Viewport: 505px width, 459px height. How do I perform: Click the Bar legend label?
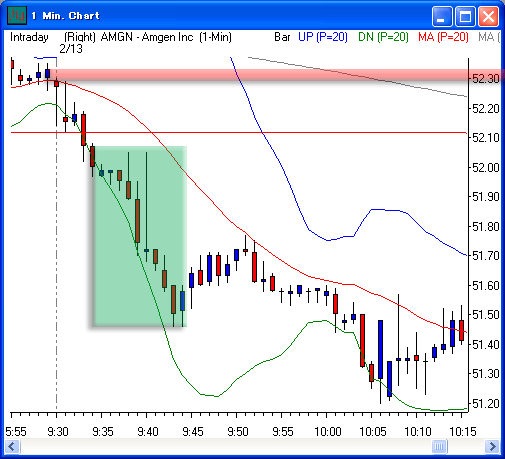(282, 37)
